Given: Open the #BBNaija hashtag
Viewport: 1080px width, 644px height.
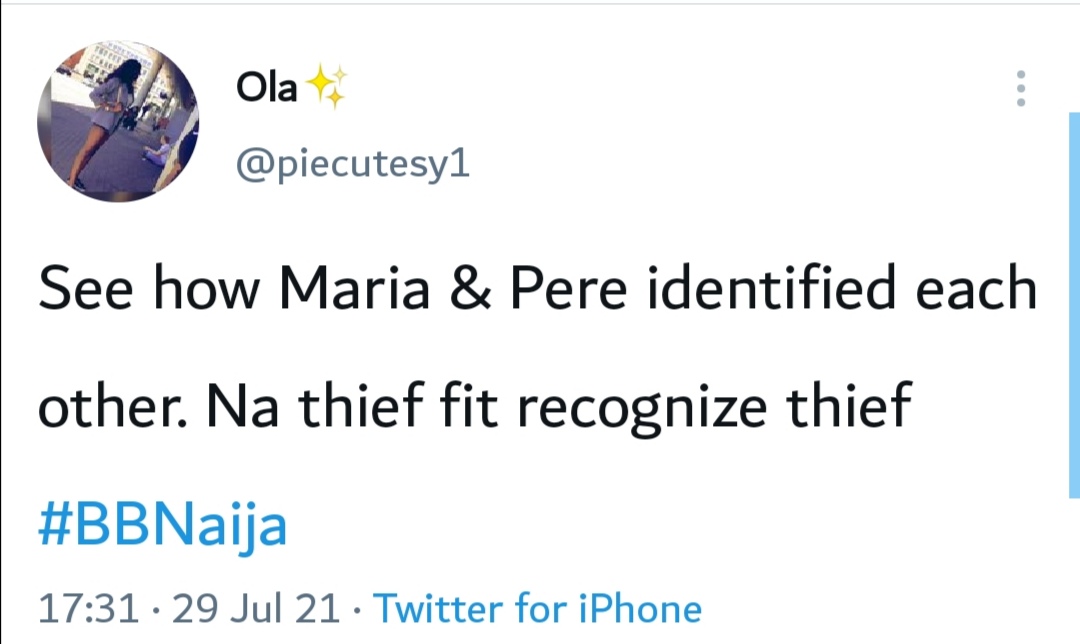Looking at the screenshot, I should (x=163, y=525).
